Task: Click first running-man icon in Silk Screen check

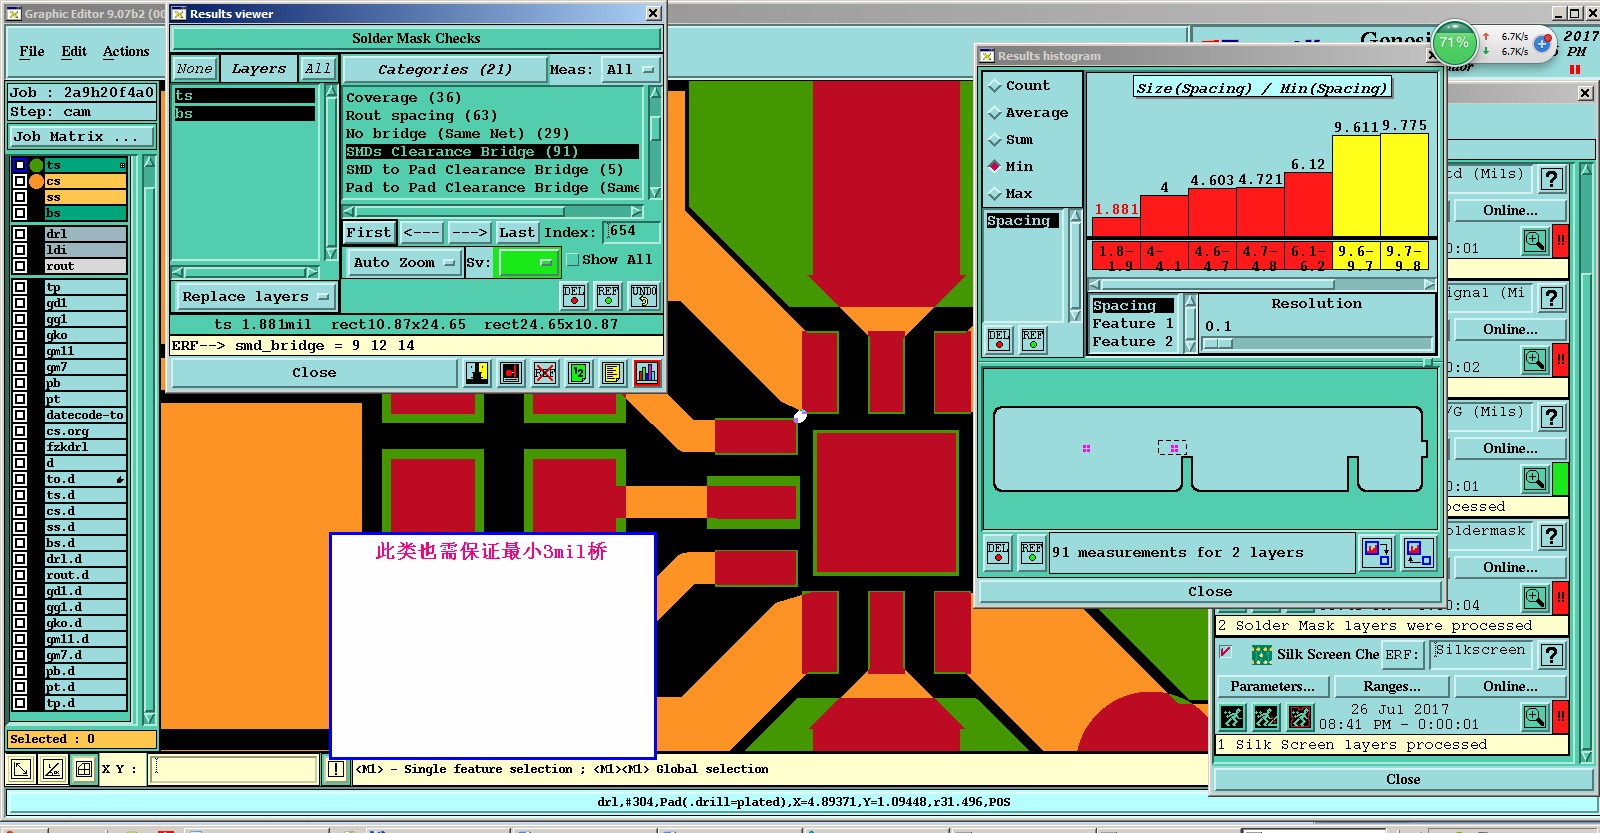Action: (1233, 717)
